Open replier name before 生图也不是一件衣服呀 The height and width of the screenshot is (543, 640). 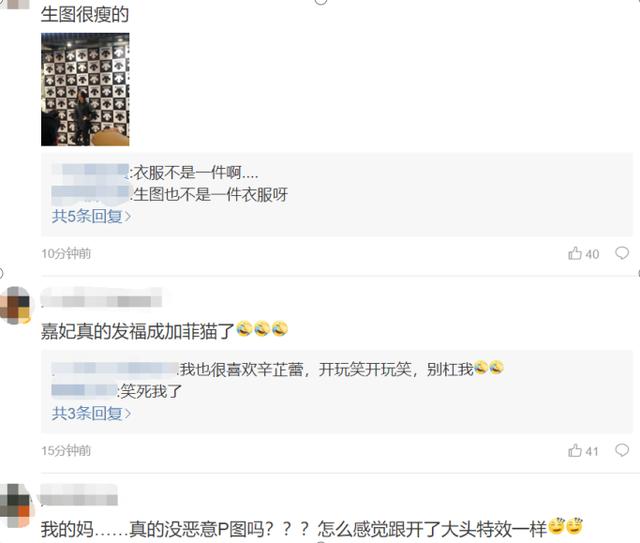click(90, 194)
